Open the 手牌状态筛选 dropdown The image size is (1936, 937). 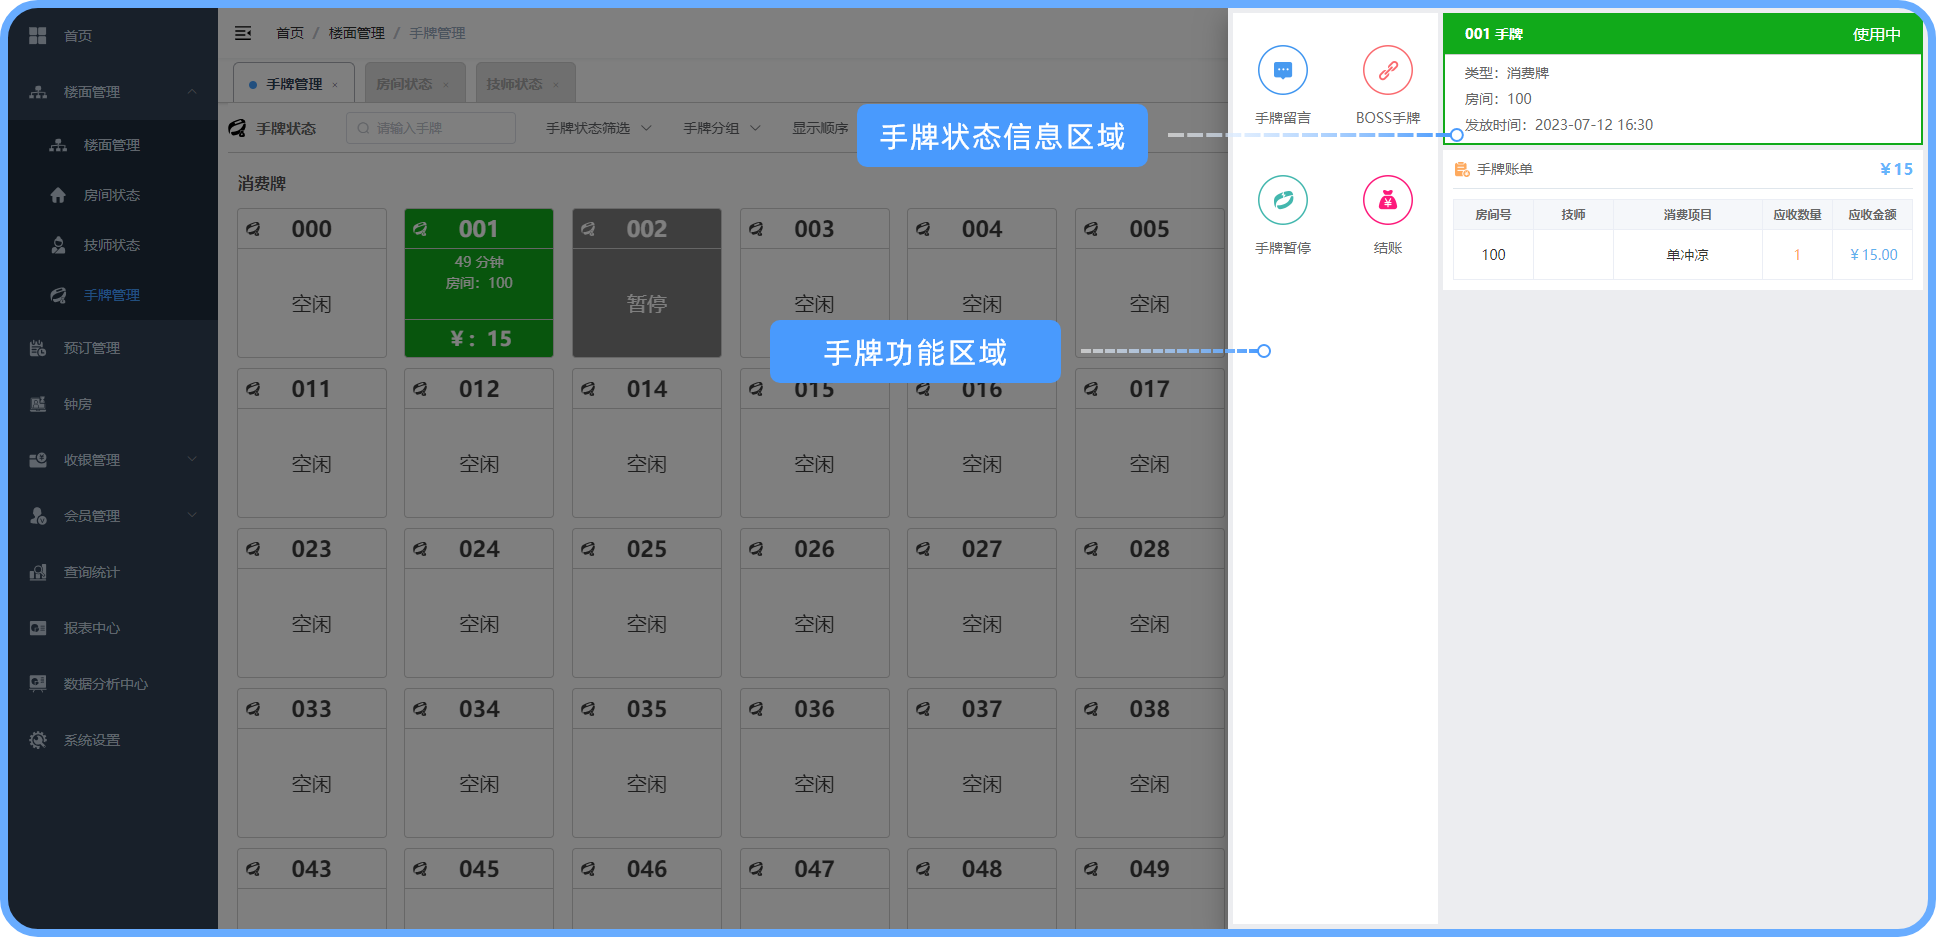(x=599, y=128)
